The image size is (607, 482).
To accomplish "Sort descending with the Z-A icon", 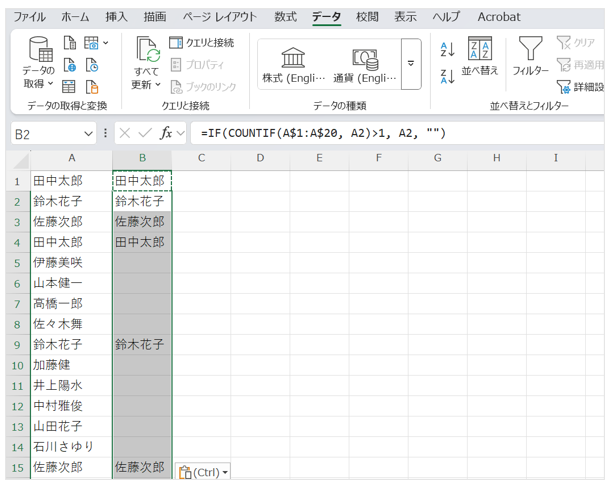I will [448, 77].
